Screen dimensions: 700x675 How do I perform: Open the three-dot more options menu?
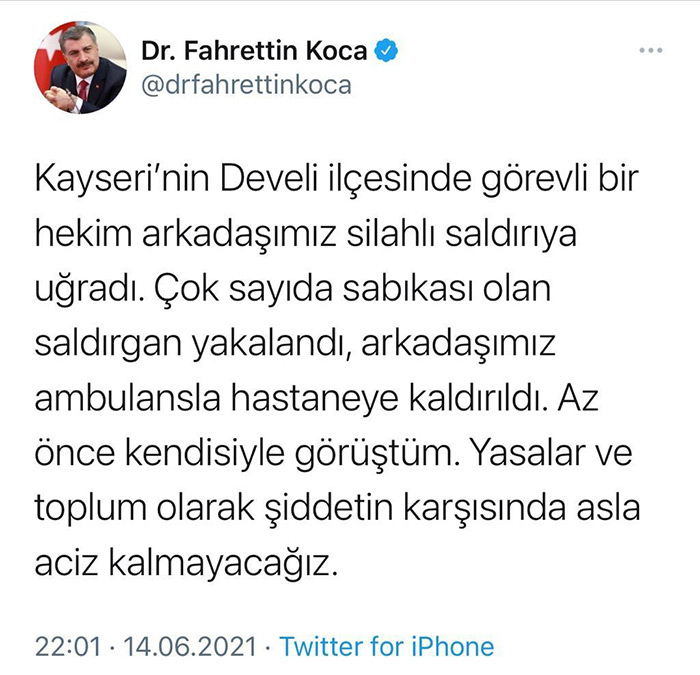click(x=650, y=50)
